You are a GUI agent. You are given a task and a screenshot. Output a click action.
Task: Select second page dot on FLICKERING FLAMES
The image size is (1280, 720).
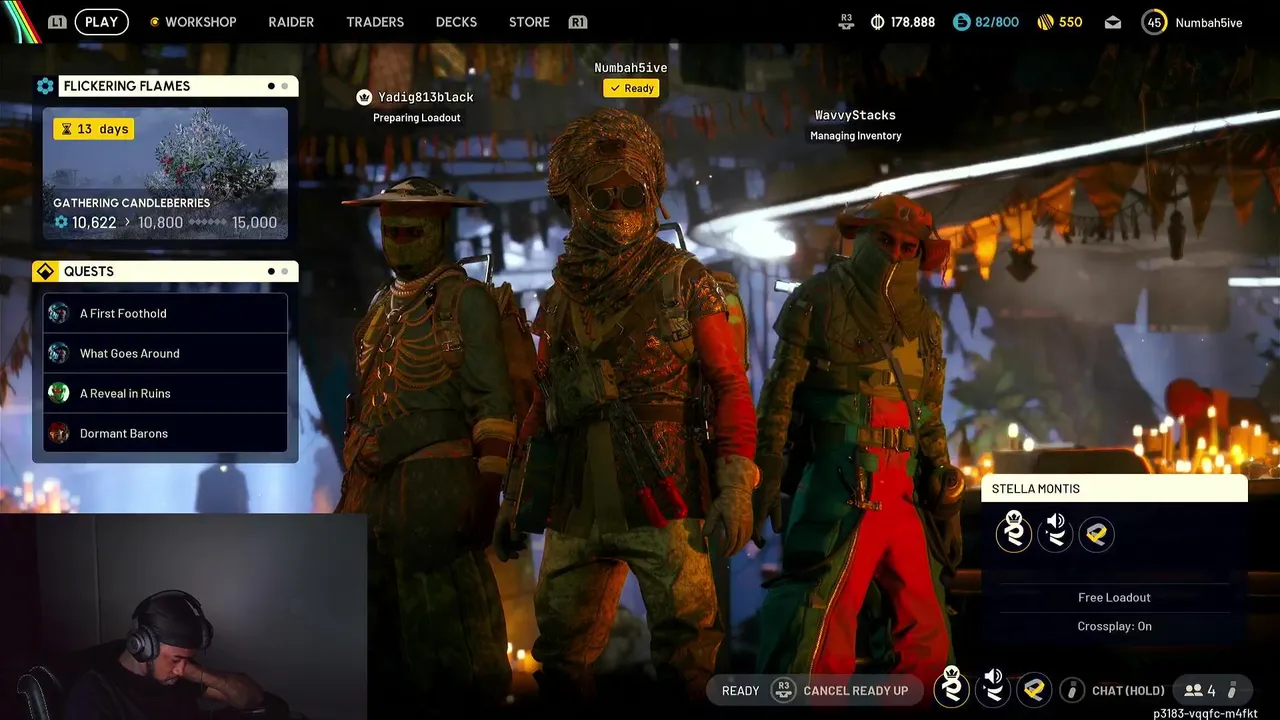(284, 86)
